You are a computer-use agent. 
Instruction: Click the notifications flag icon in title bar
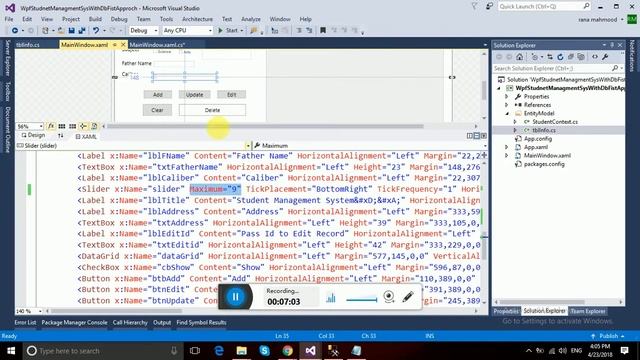(474, 6)
